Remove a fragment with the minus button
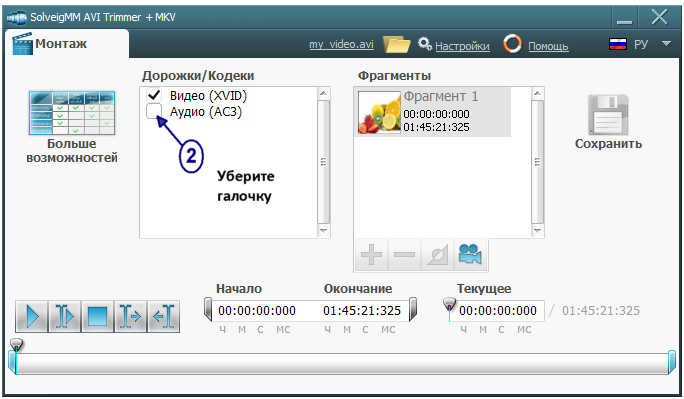684x399 pixels. [x=404, y=255]
